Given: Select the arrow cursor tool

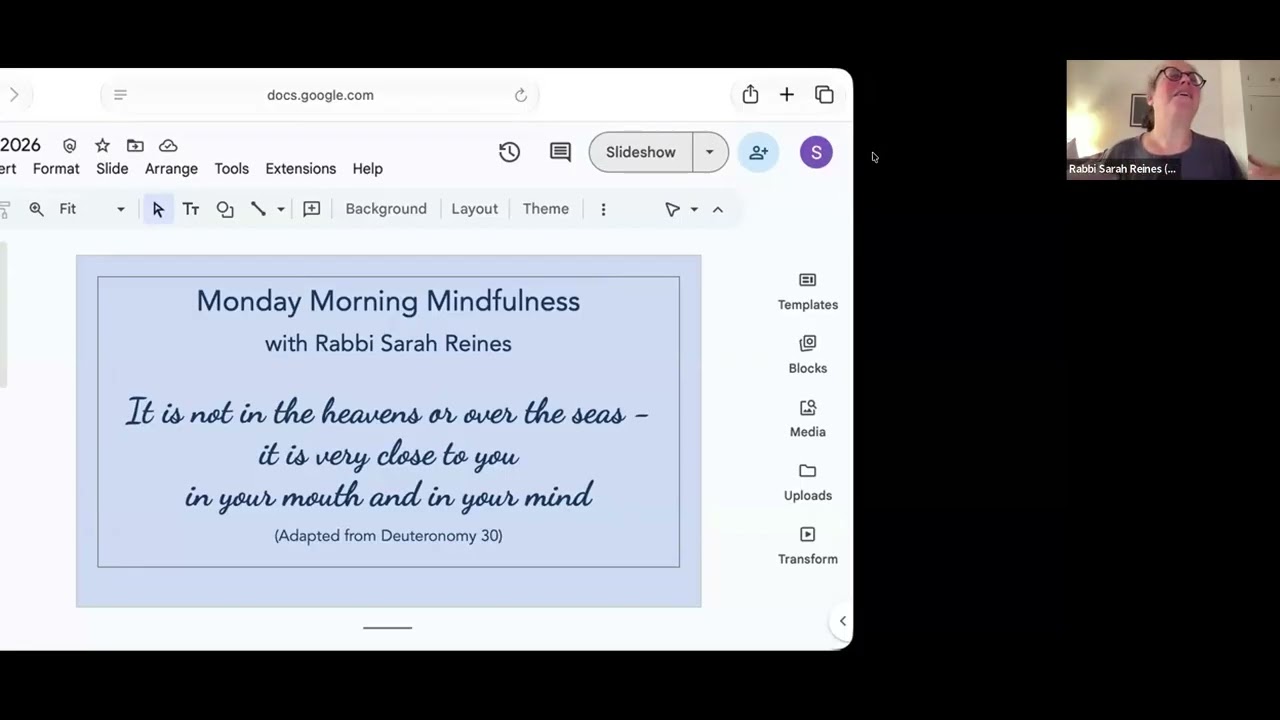Looking at the screenshot, I should (x=158, y=209).
